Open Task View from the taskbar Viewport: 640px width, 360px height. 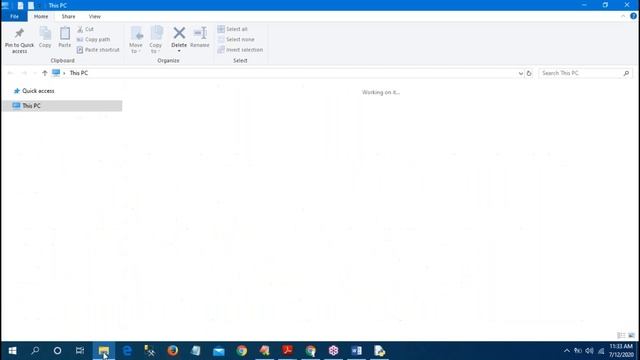[80, 351]
